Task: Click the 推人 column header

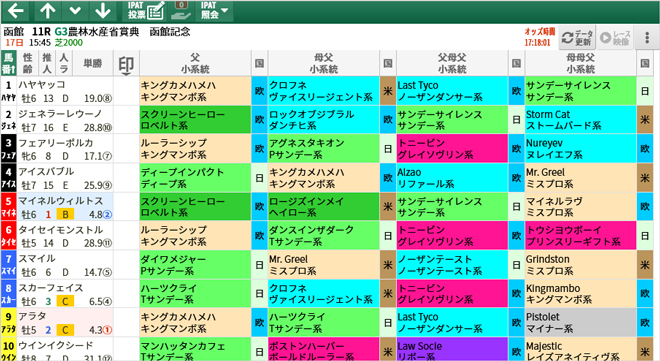Action: coord(47,64)
